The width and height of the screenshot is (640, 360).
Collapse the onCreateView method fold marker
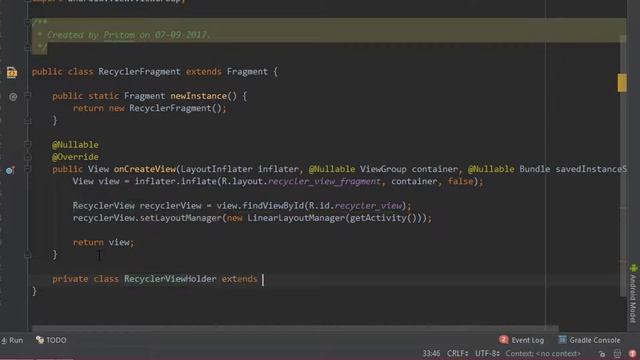pyautogui.click(x=28, y=169)
